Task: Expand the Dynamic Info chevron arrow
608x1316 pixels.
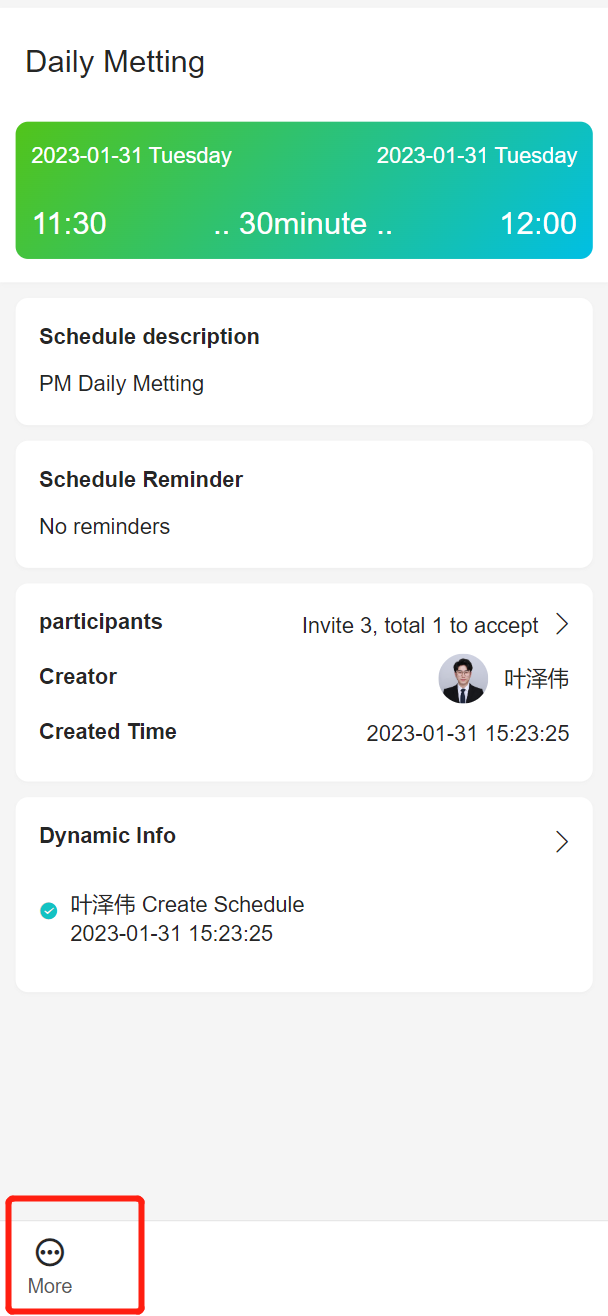Action: 562,841
